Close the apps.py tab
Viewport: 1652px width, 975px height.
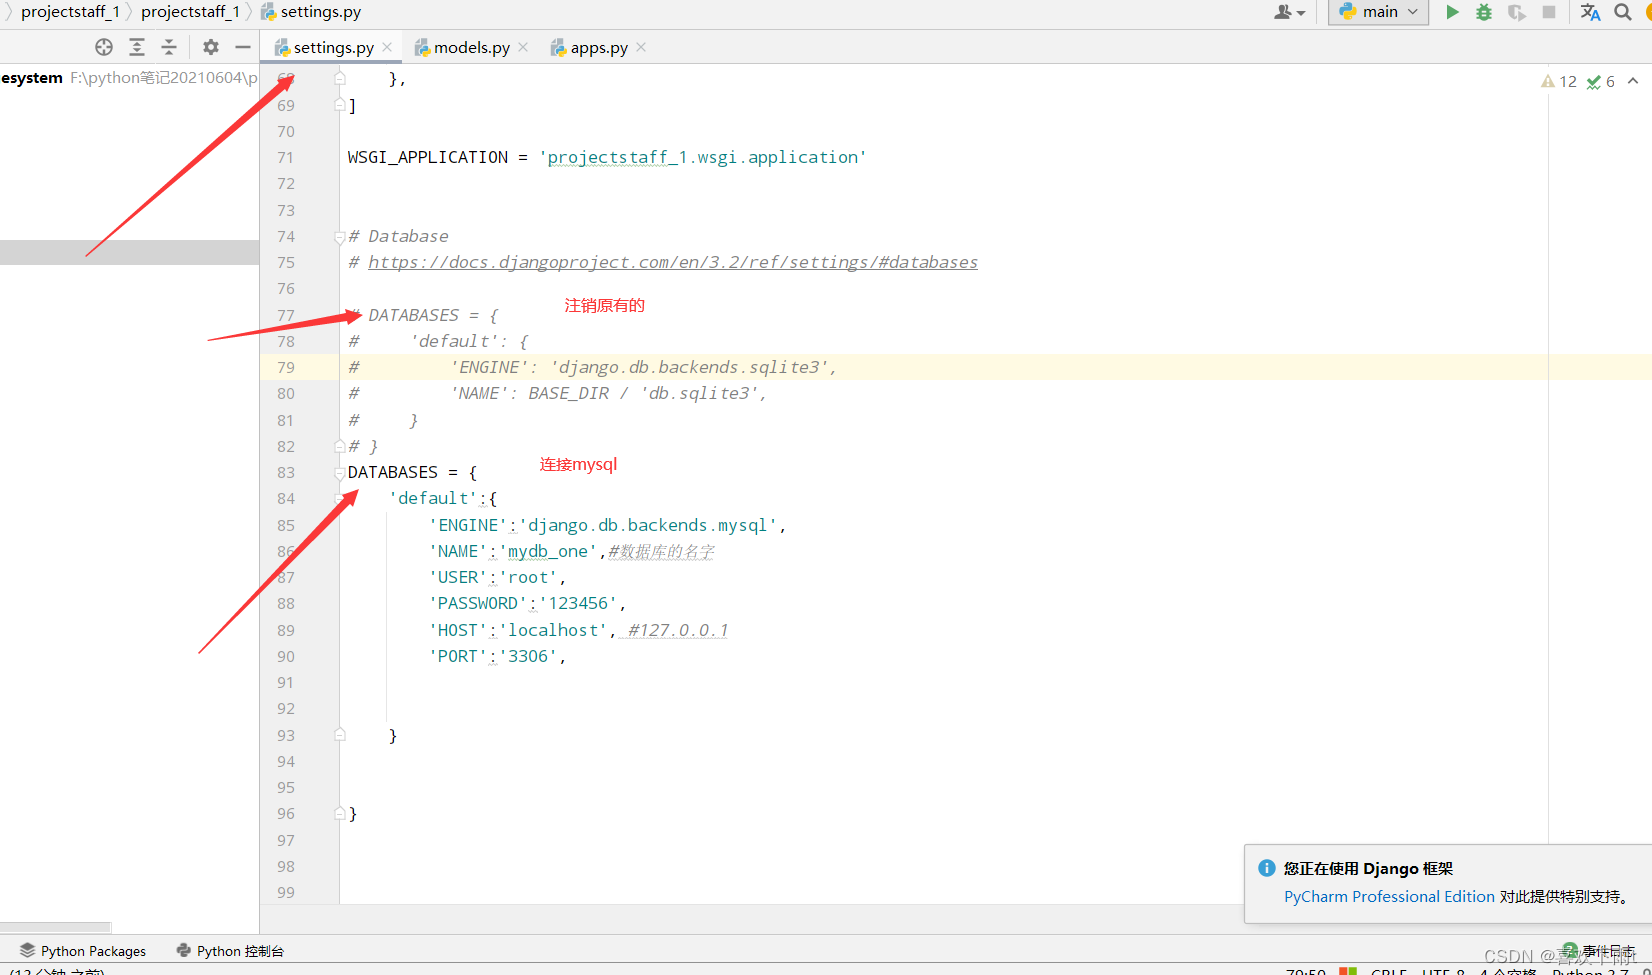click(x=641, y=47)
